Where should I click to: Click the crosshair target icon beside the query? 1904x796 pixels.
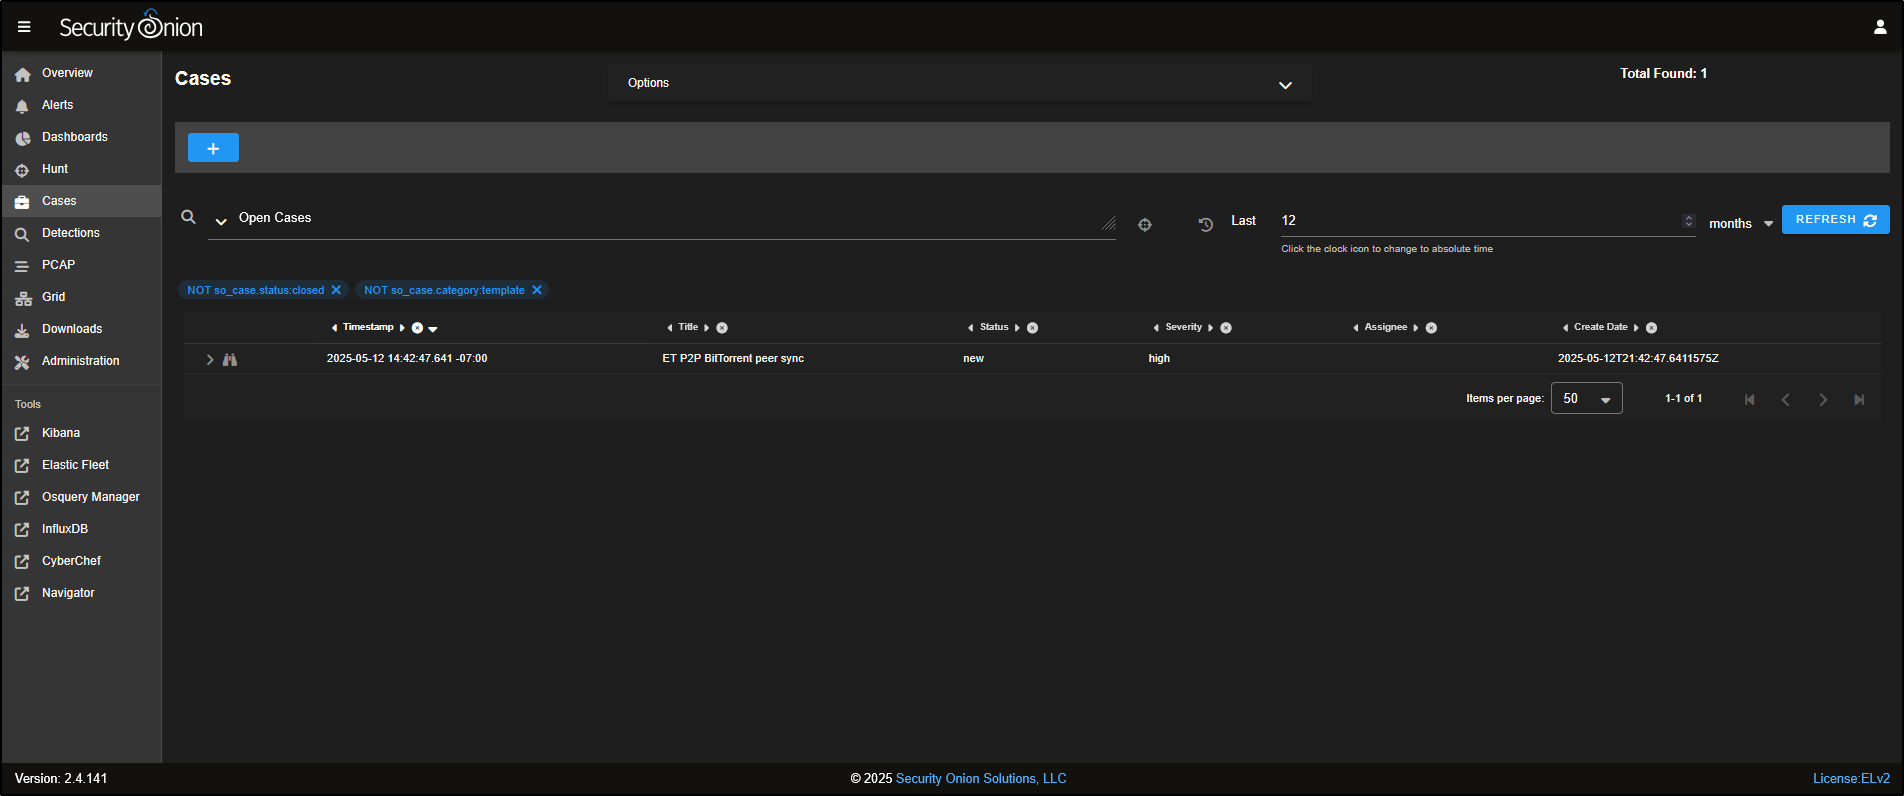pyautogui.click(x=1145, y=225)
